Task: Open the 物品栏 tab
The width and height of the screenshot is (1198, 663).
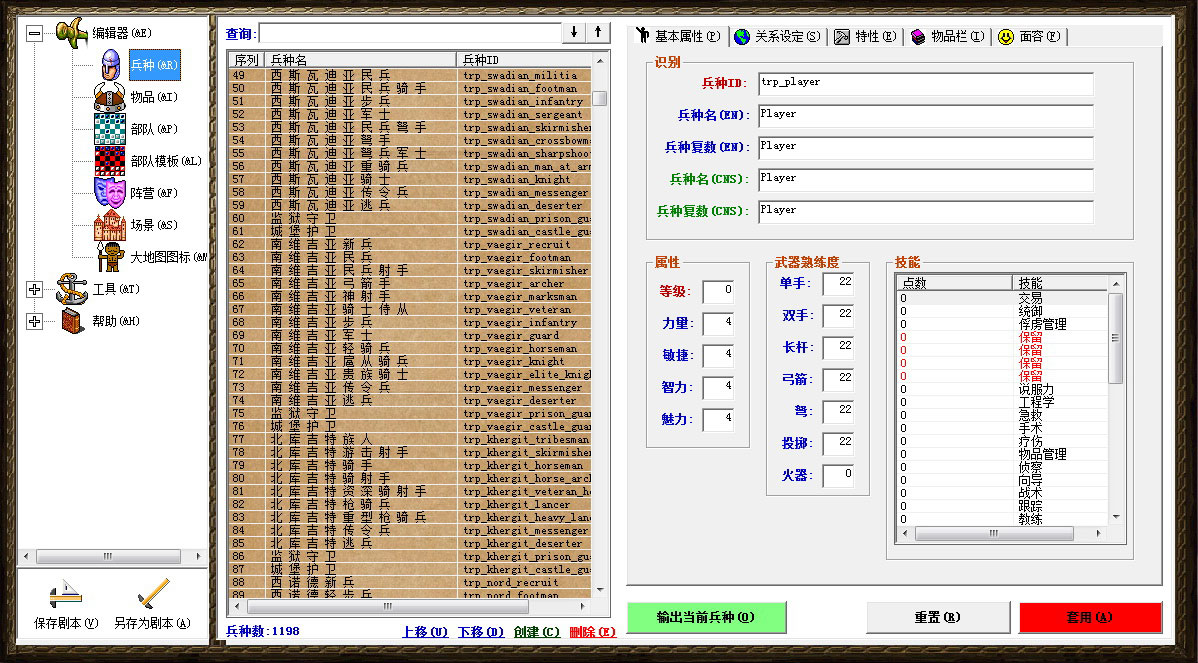Action: click(x=947, y=37)
